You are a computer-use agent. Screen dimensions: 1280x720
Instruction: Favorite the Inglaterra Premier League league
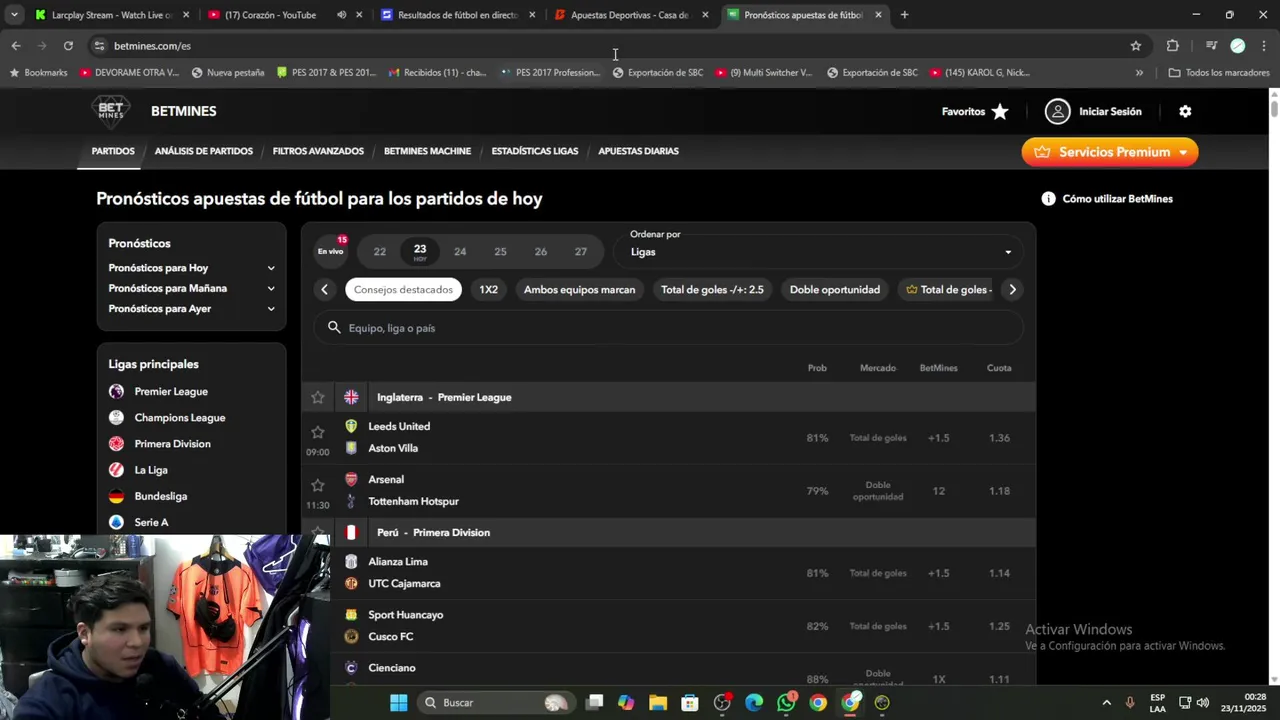tap(318, 397)
